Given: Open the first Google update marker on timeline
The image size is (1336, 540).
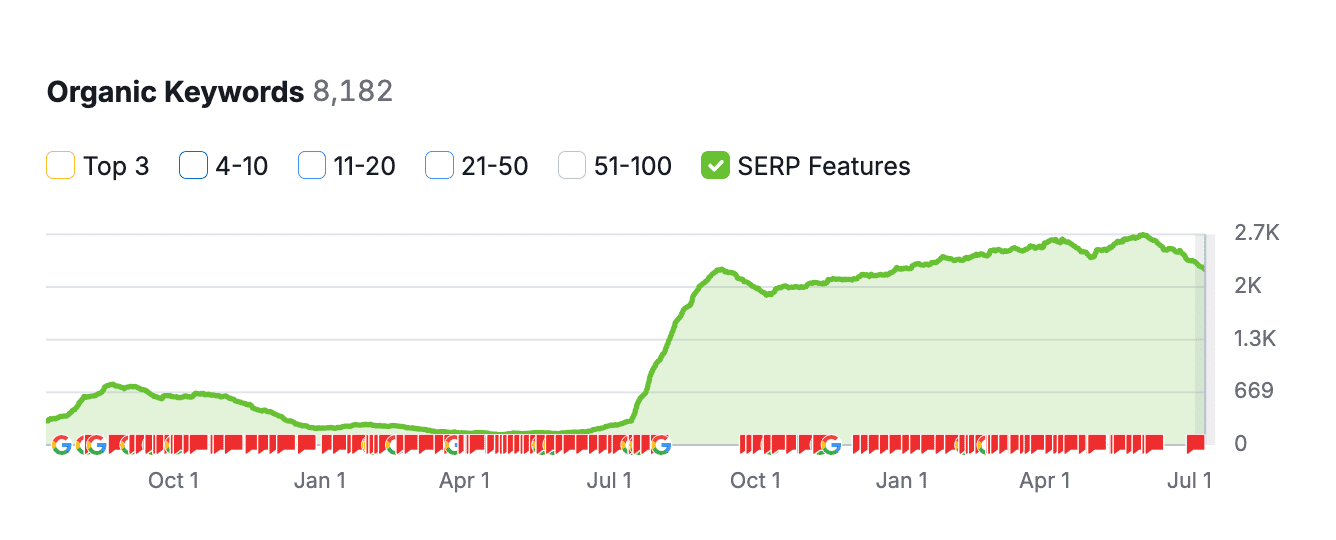Looking at the screenshot, I should point(61,445).
